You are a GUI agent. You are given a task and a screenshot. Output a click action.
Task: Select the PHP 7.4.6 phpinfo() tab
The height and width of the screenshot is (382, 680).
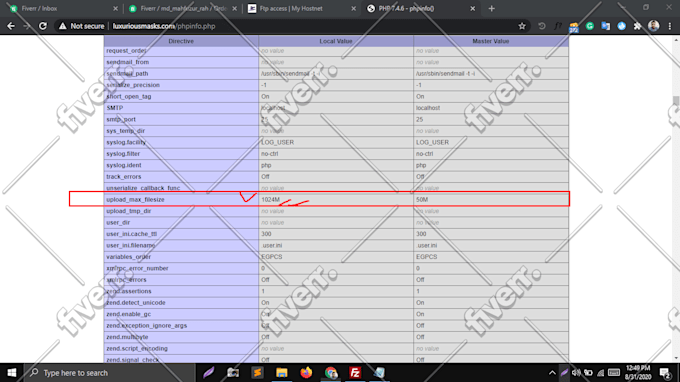pyautogui.click(x=421, y=8)
